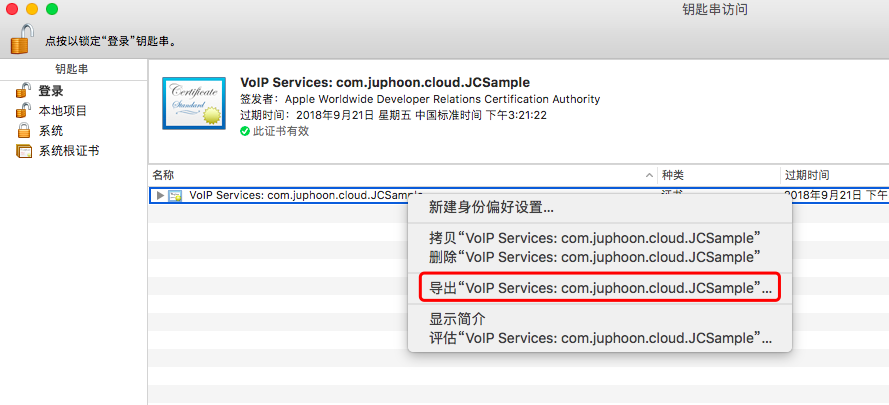Screen dimensions: 889x405
Task: Click the sort arrow in 名称 column
Action: pos(650,175)
